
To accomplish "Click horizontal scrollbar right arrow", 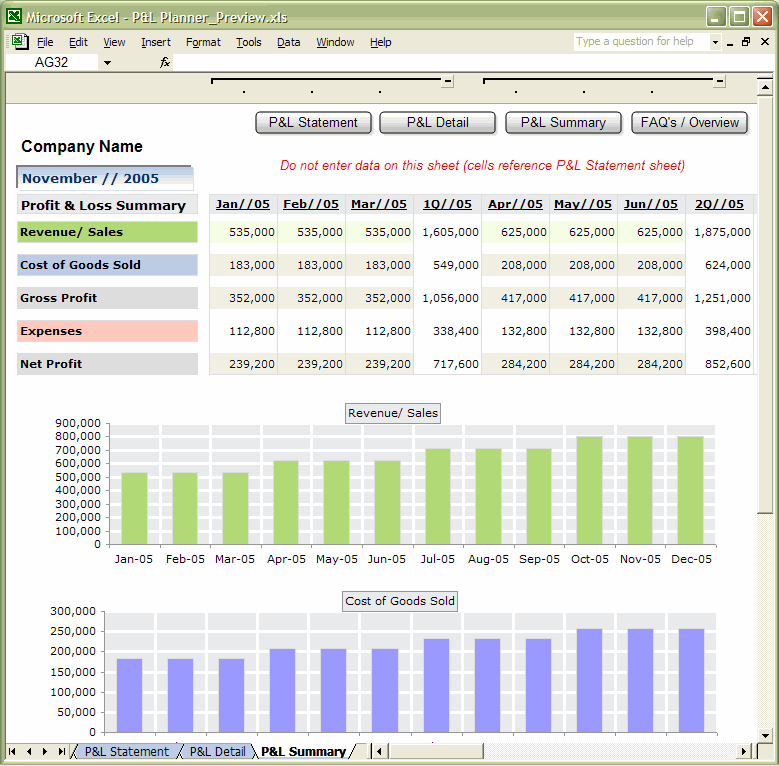I will coord(743,751).
